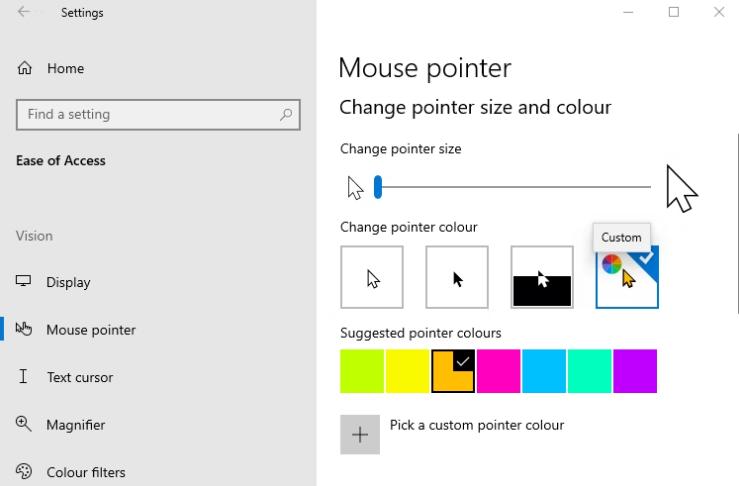The width and height of the screenshot is (739, 486).
Task: Pick the pink suggested pointer colour
Action: coord(499,371)
